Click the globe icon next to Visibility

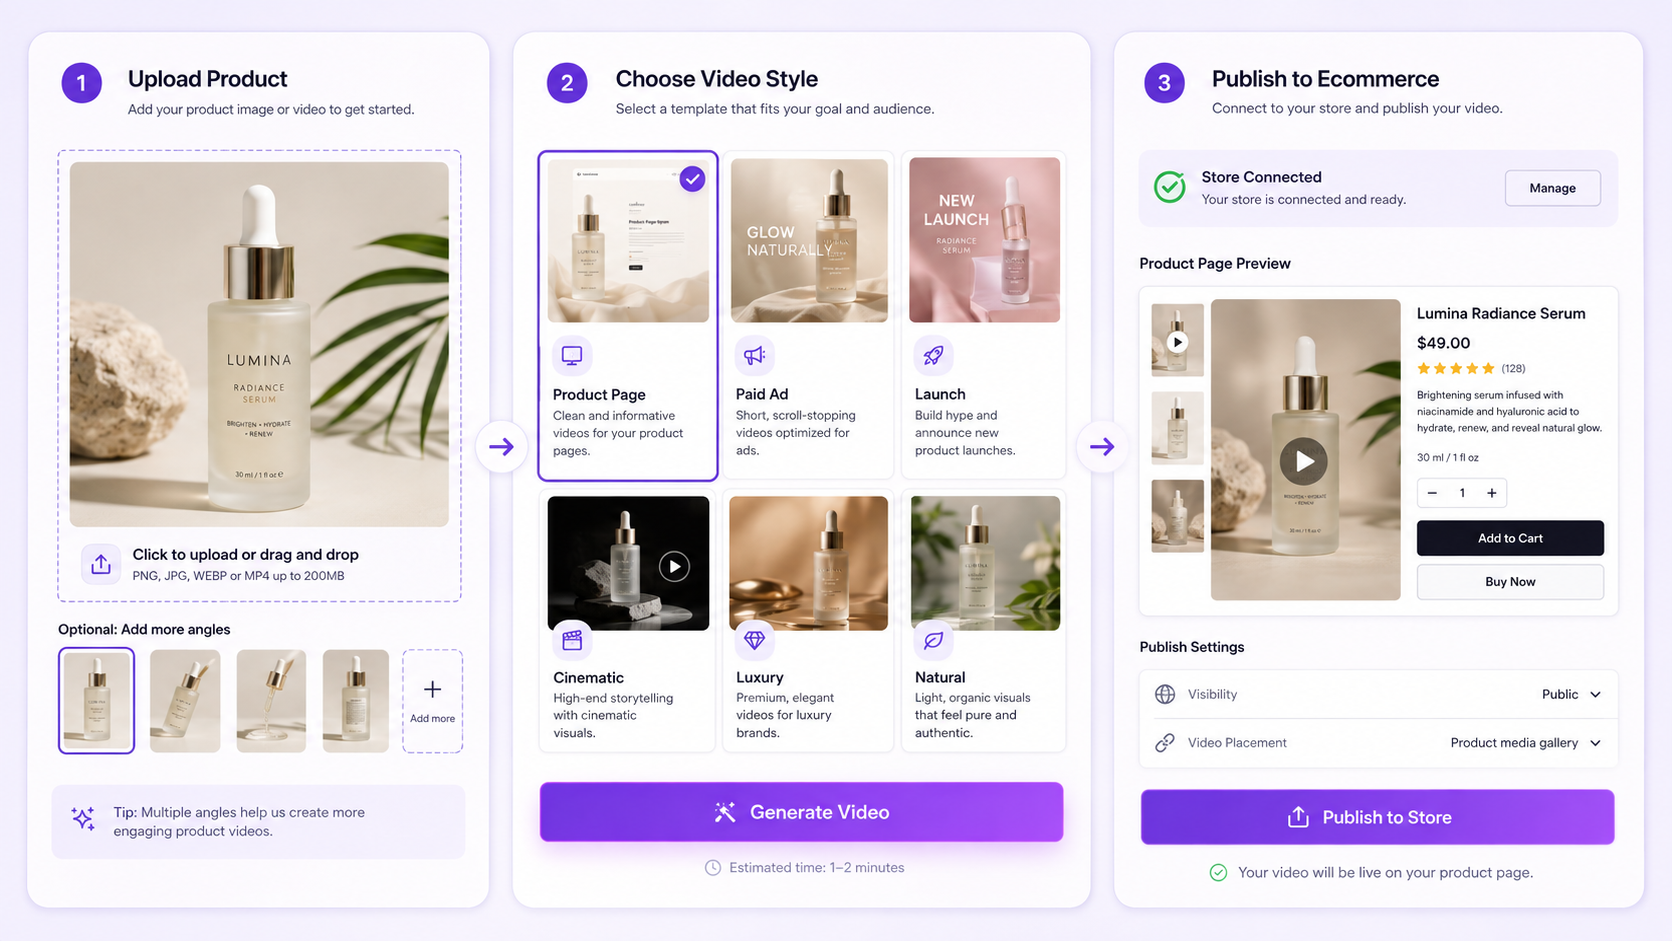[1165, 694]
